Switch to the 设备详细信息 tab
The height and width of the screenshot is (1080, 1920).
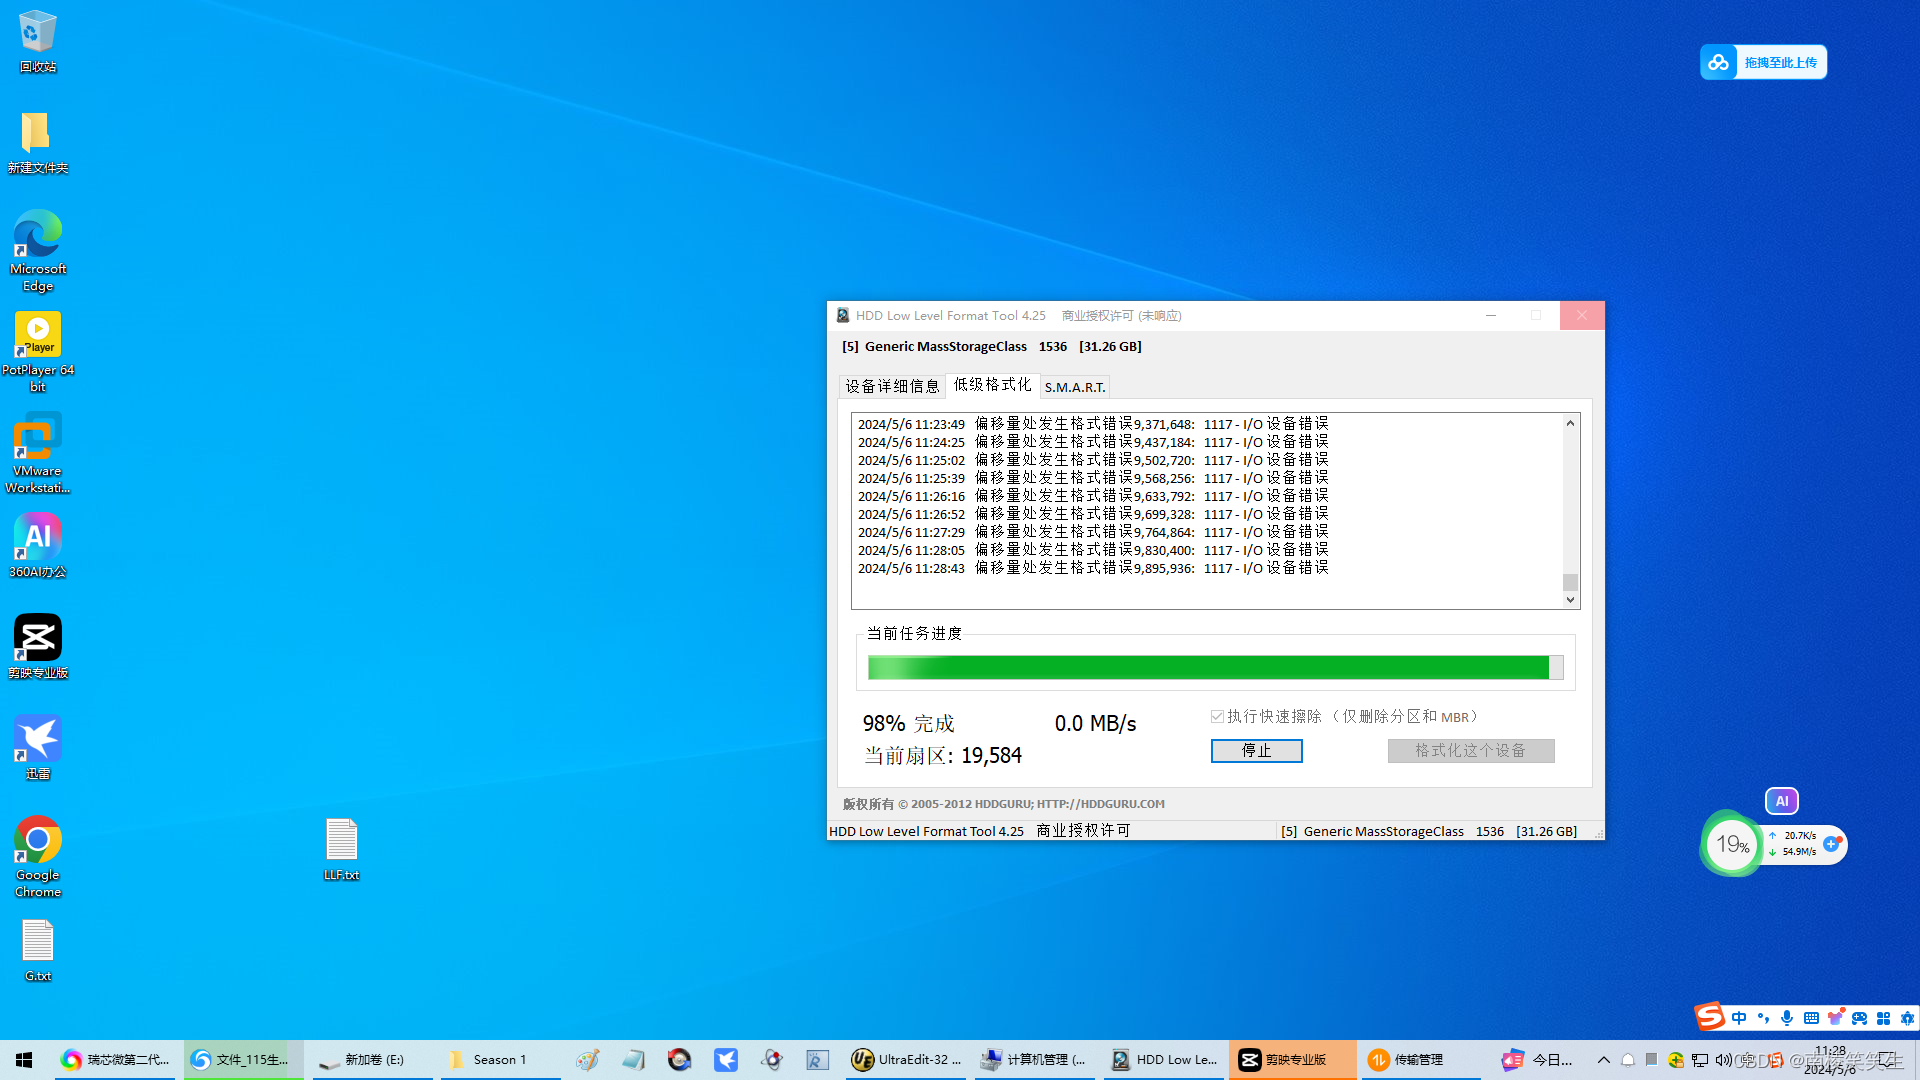coord(892,387)
